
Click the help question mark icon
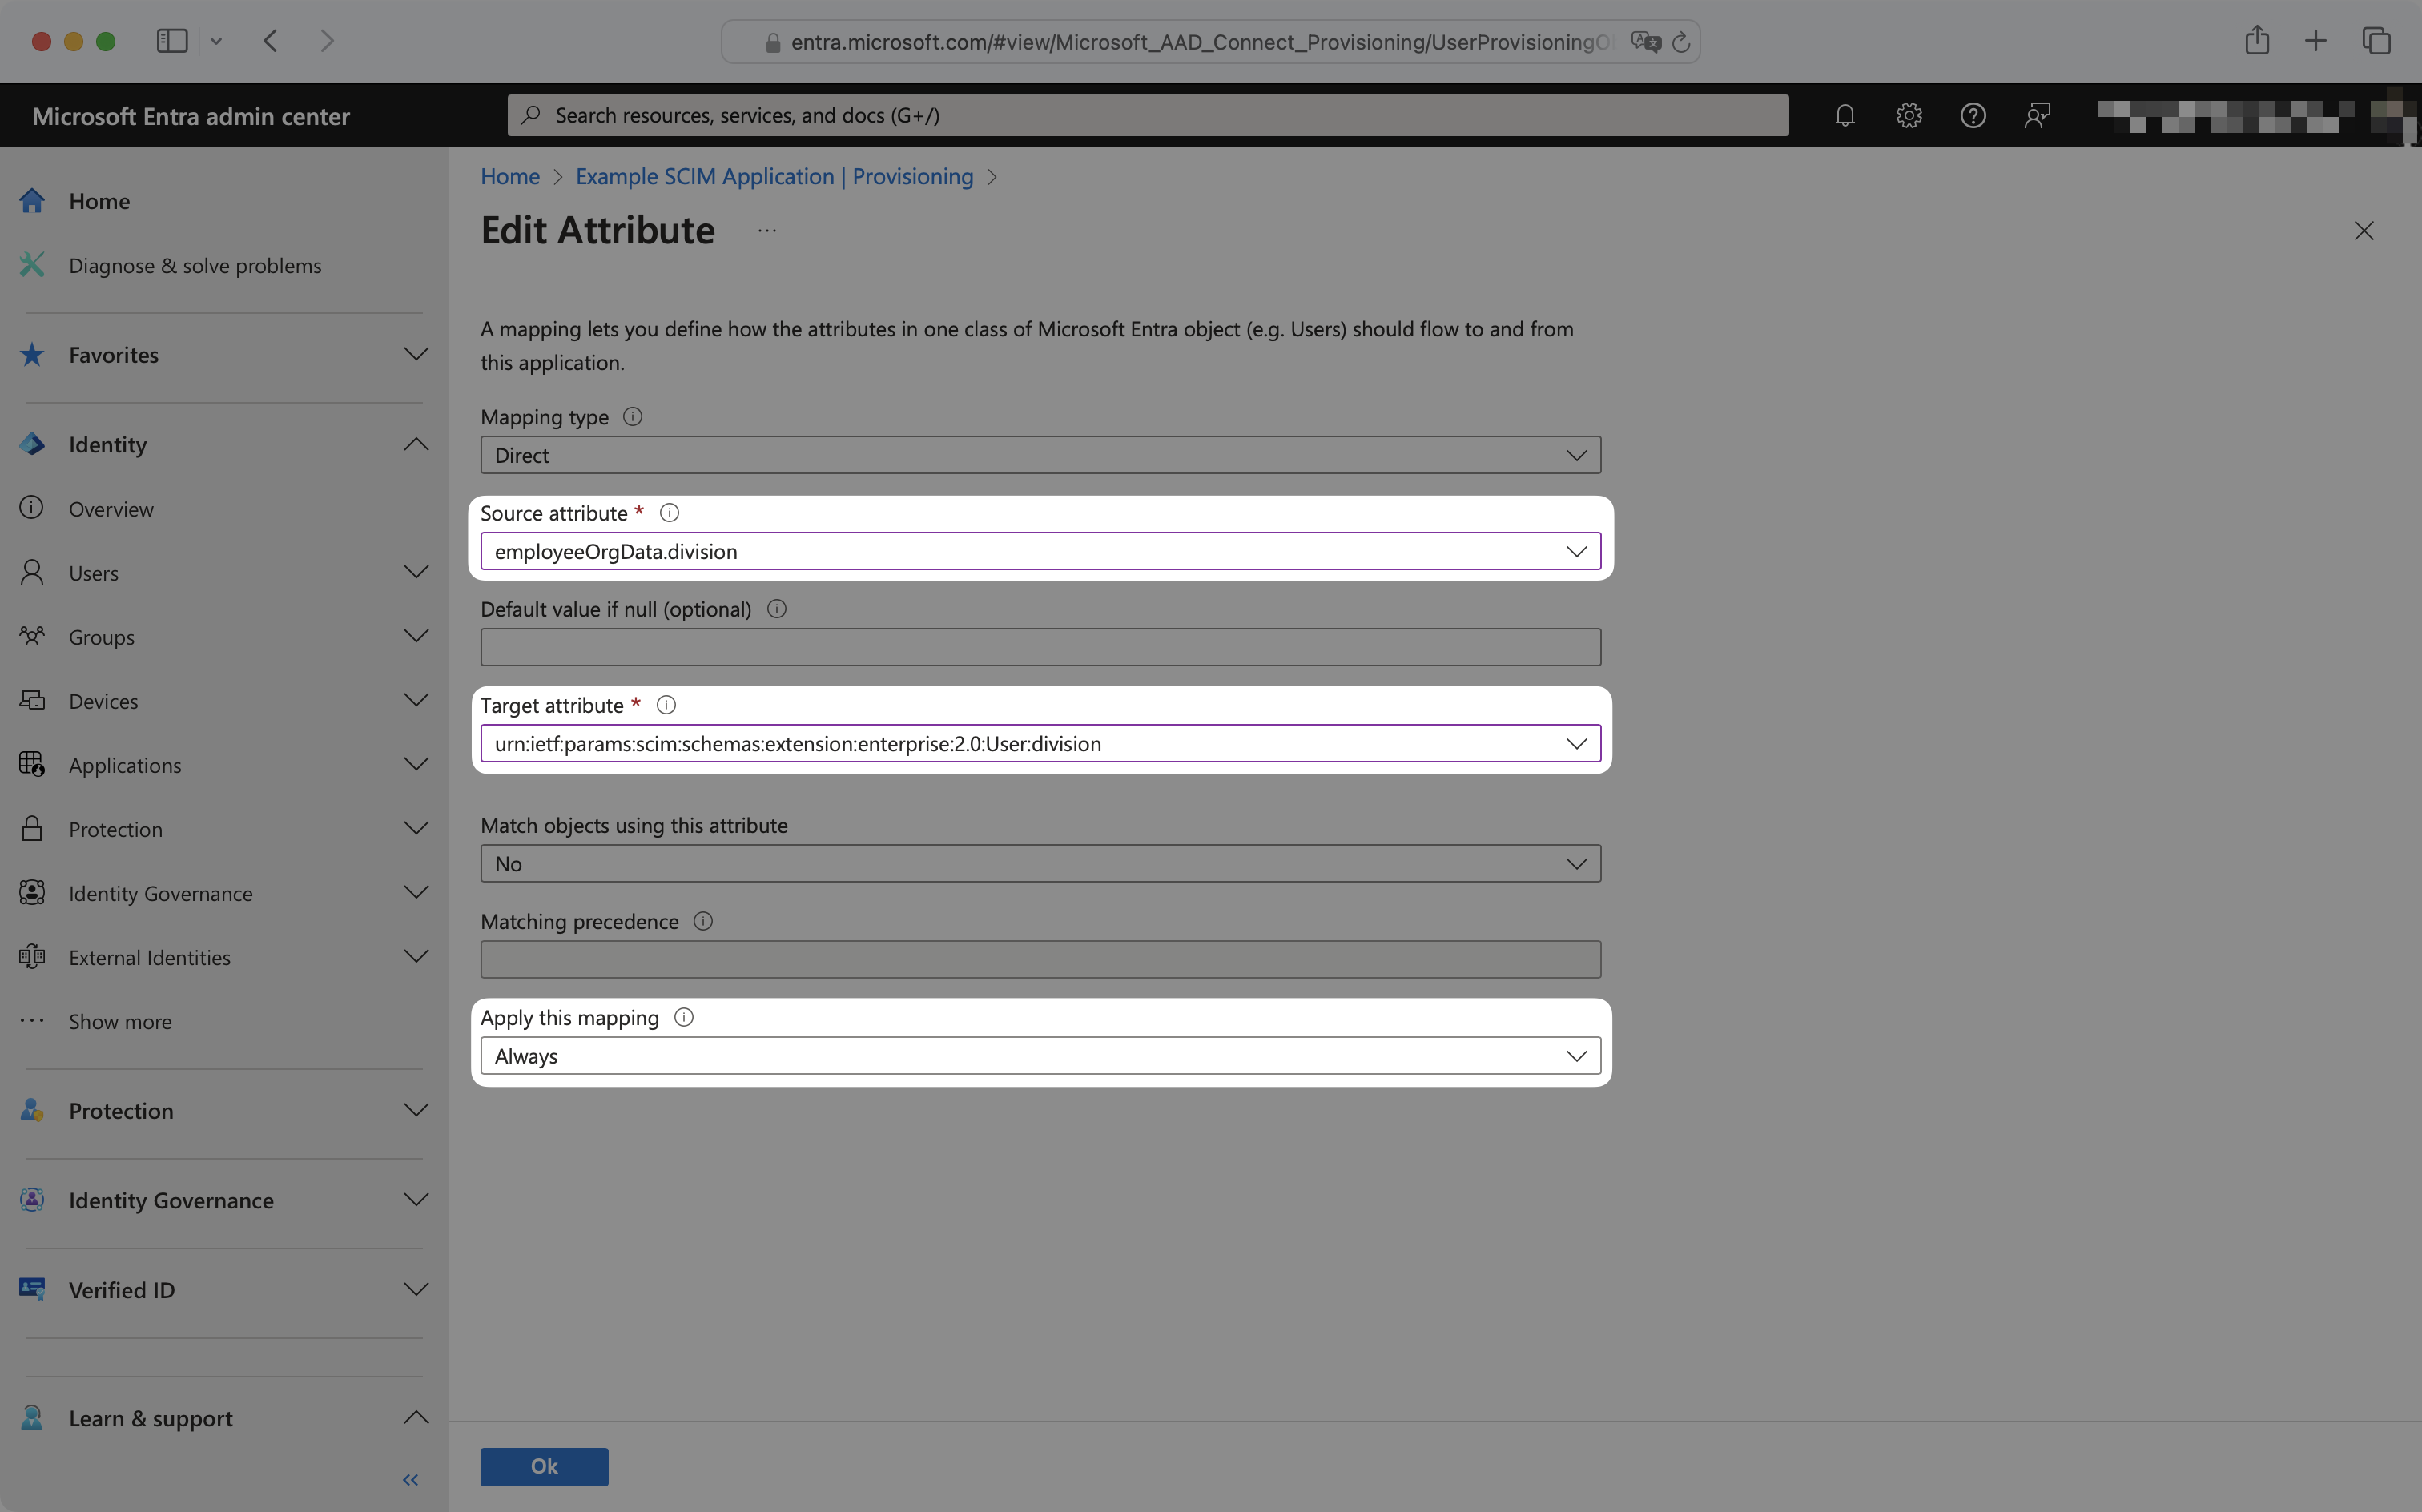click(1972, 116)
